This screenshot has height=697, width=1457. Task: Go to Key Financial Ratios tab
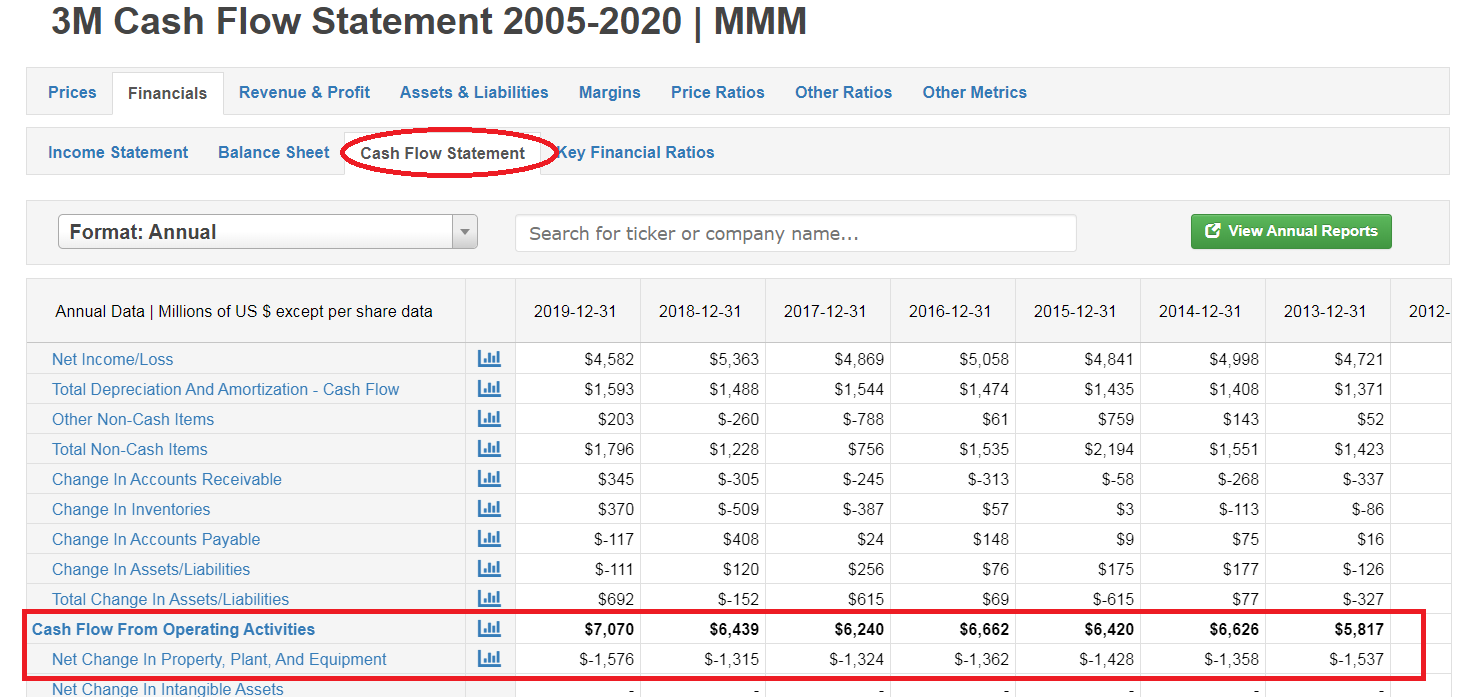pos(636,152)
